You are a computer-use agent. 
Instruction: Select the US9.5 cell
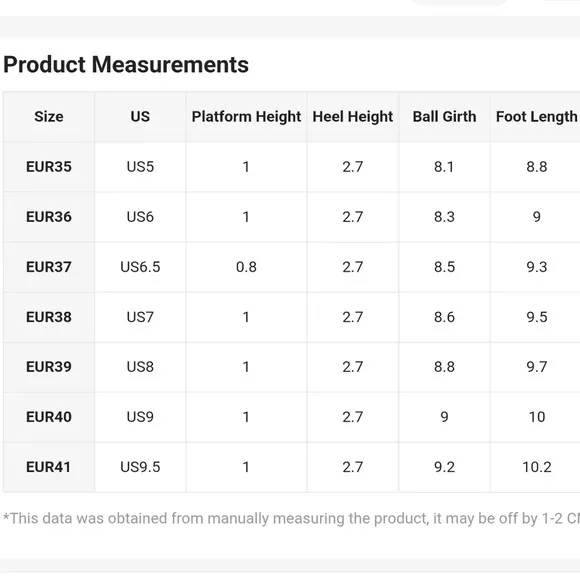(140, 467)
